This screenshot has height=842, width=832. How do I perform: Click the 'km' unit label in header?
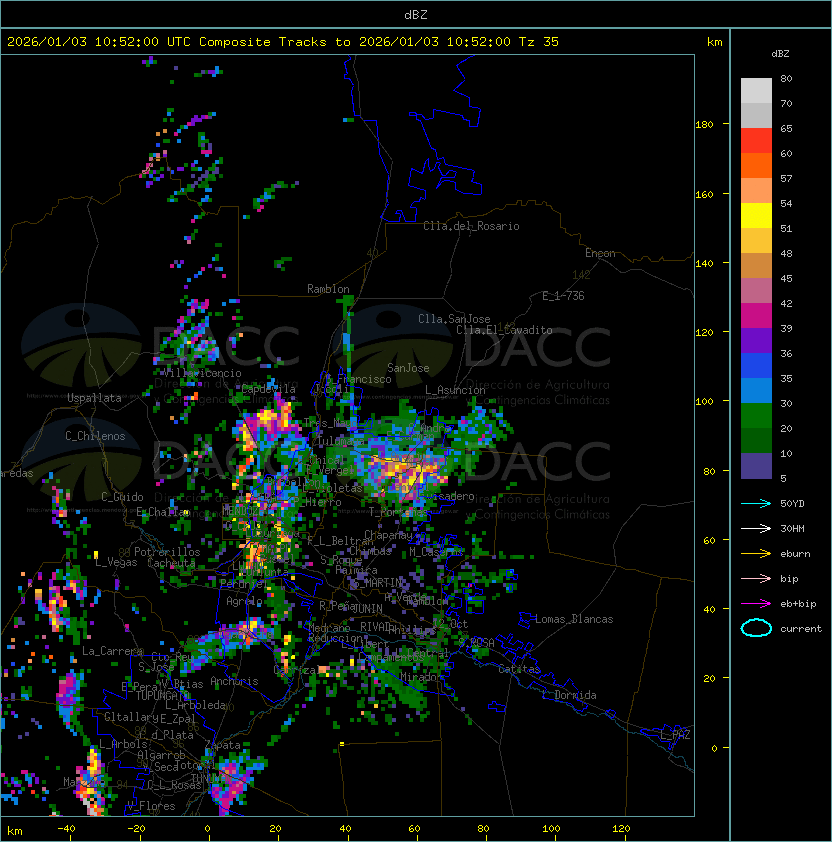tap(714, 42)
